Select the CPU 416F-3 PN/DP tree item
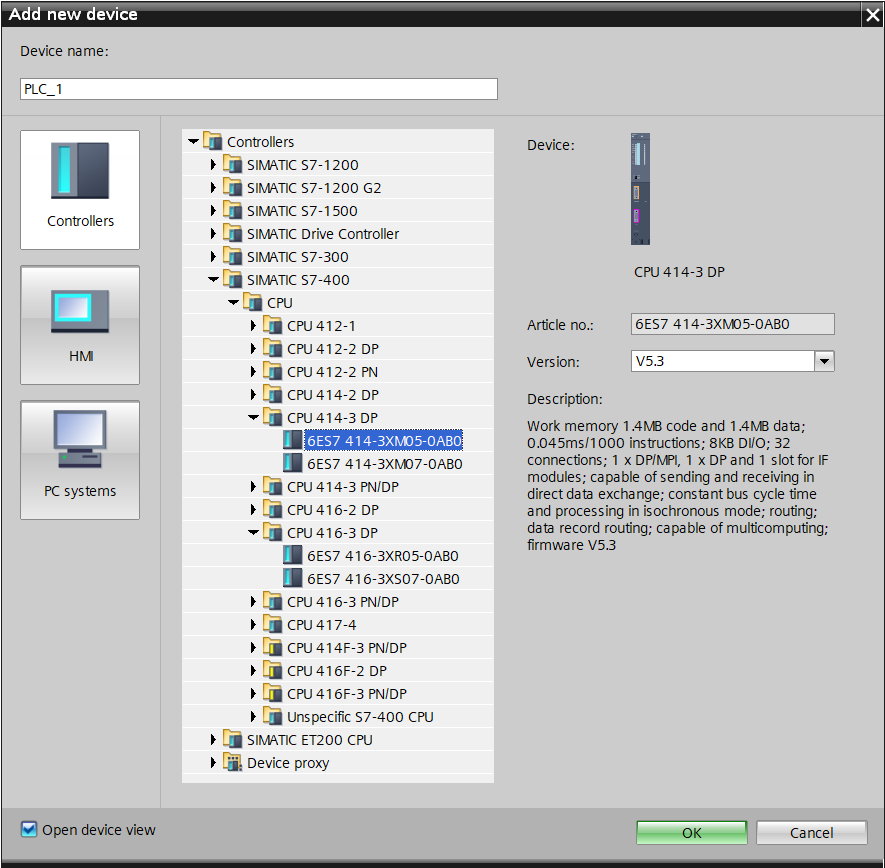The height and width of the screenshot is (868, 885). (x=347, y=694)
